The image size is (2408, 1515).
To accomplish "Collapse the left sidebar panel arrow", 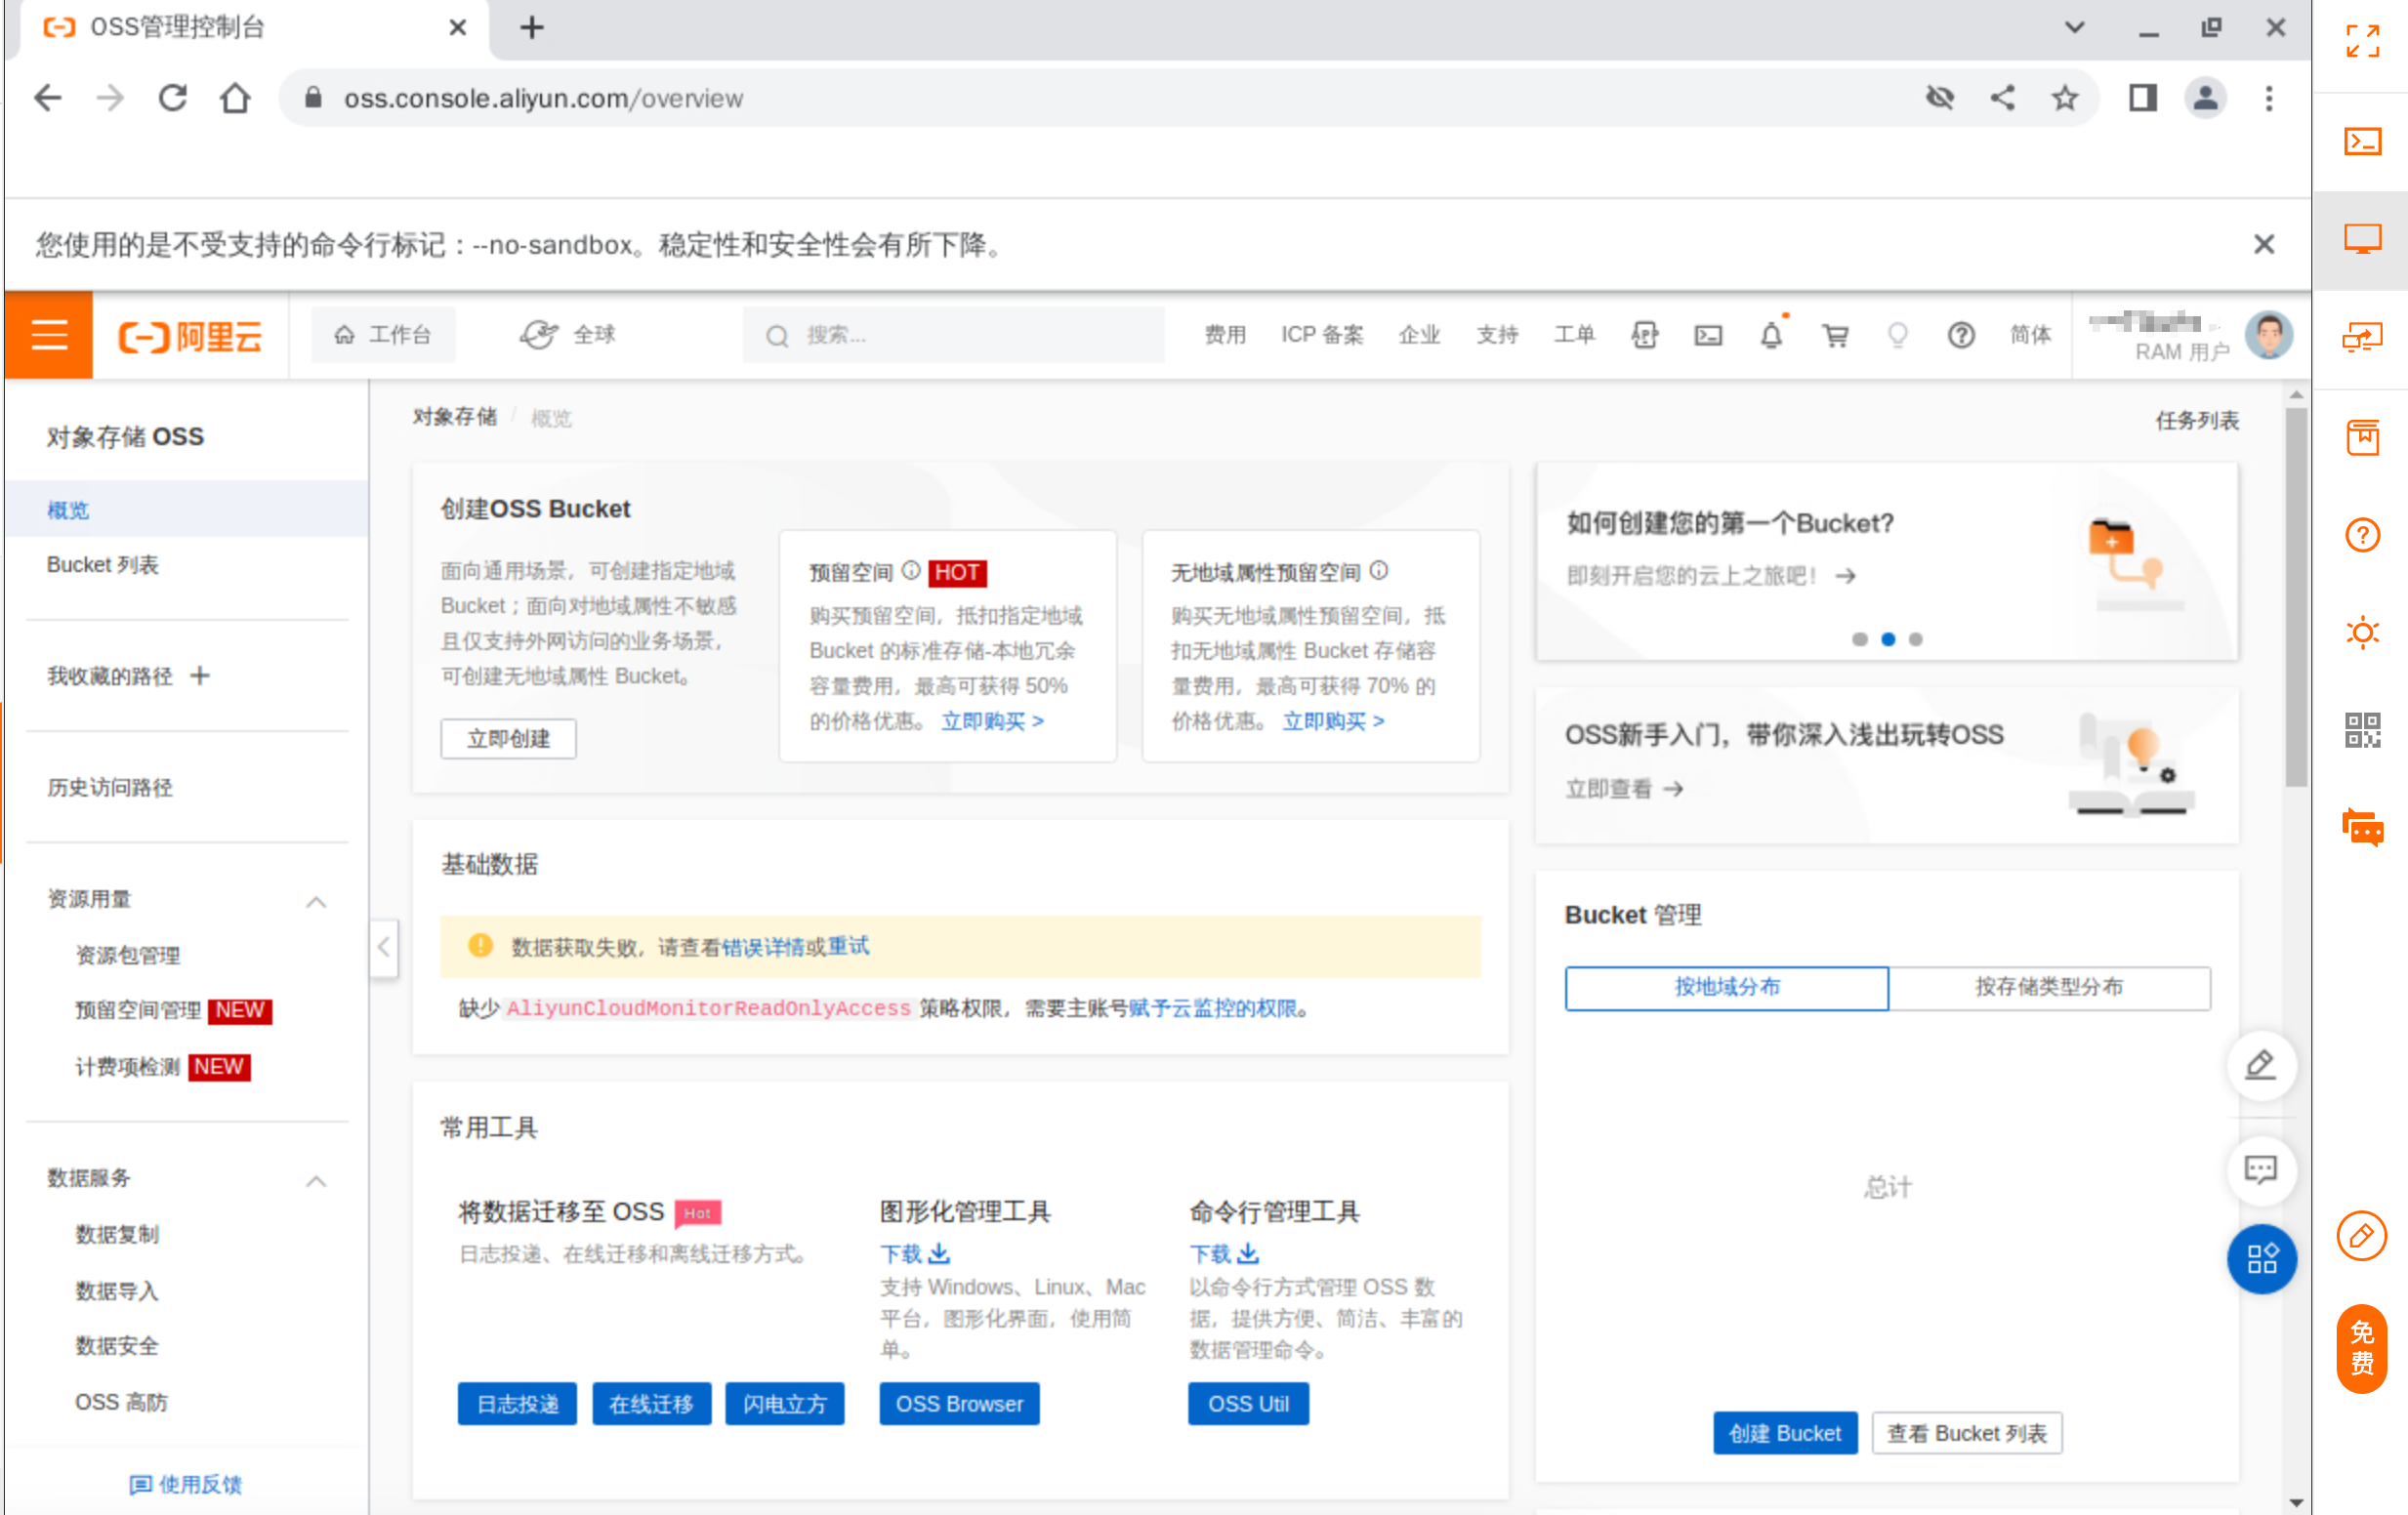I will [384, 946].
